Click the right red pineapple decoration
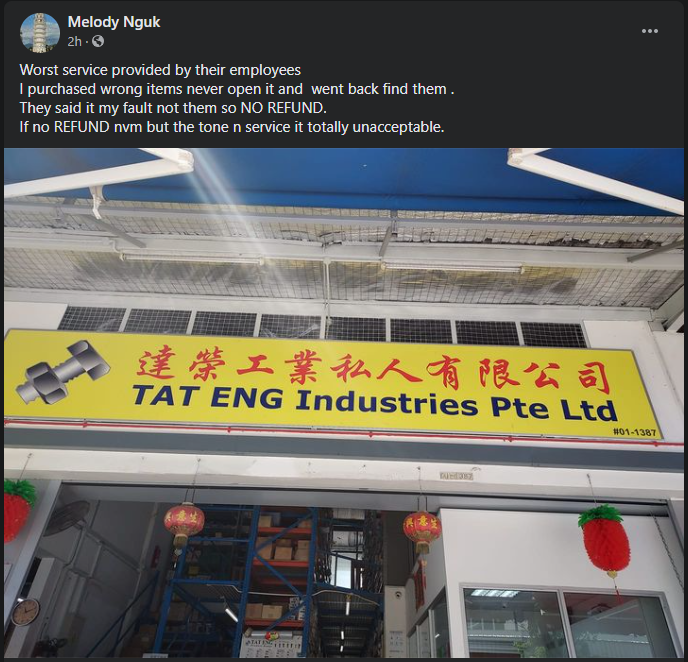Image resolution: width=688 pixels, height=662 pixels. 606,540
